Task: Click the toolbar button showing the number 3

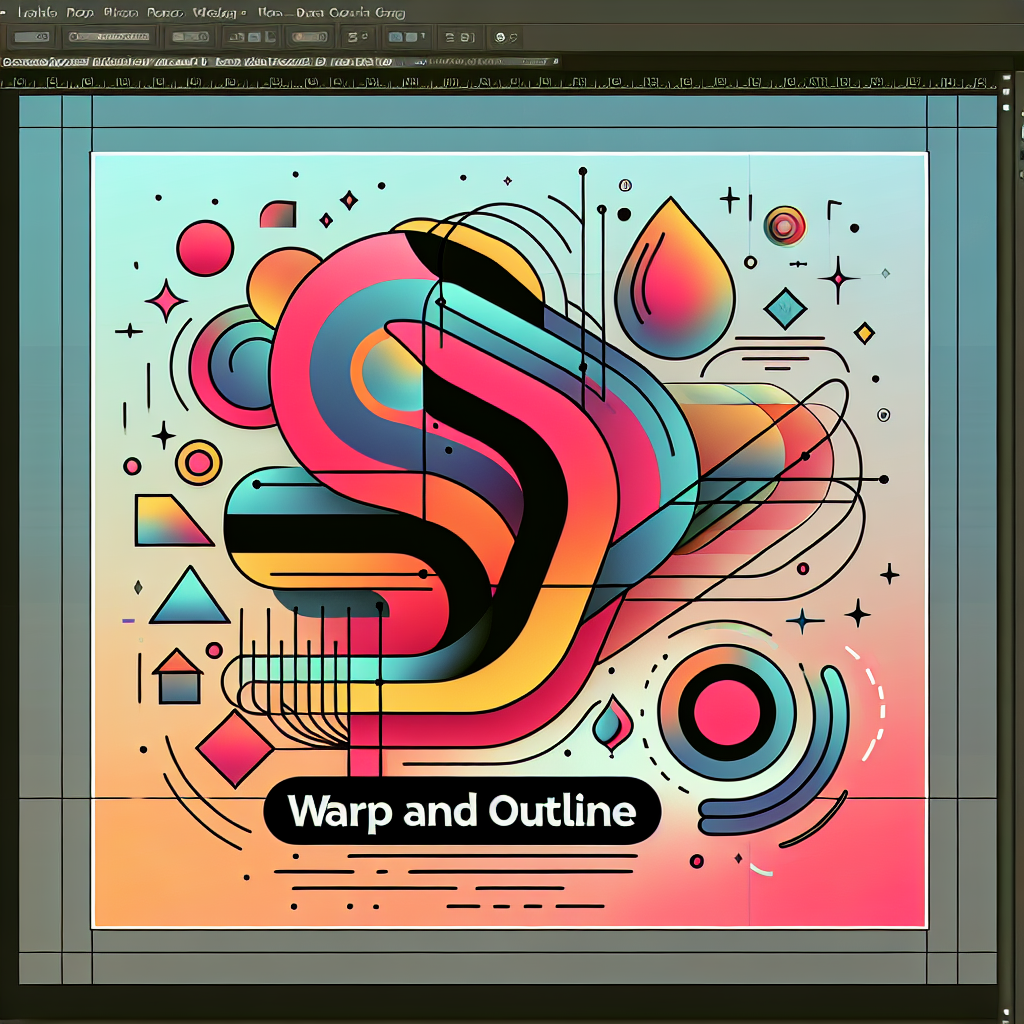Action: [x=353, y=38]
